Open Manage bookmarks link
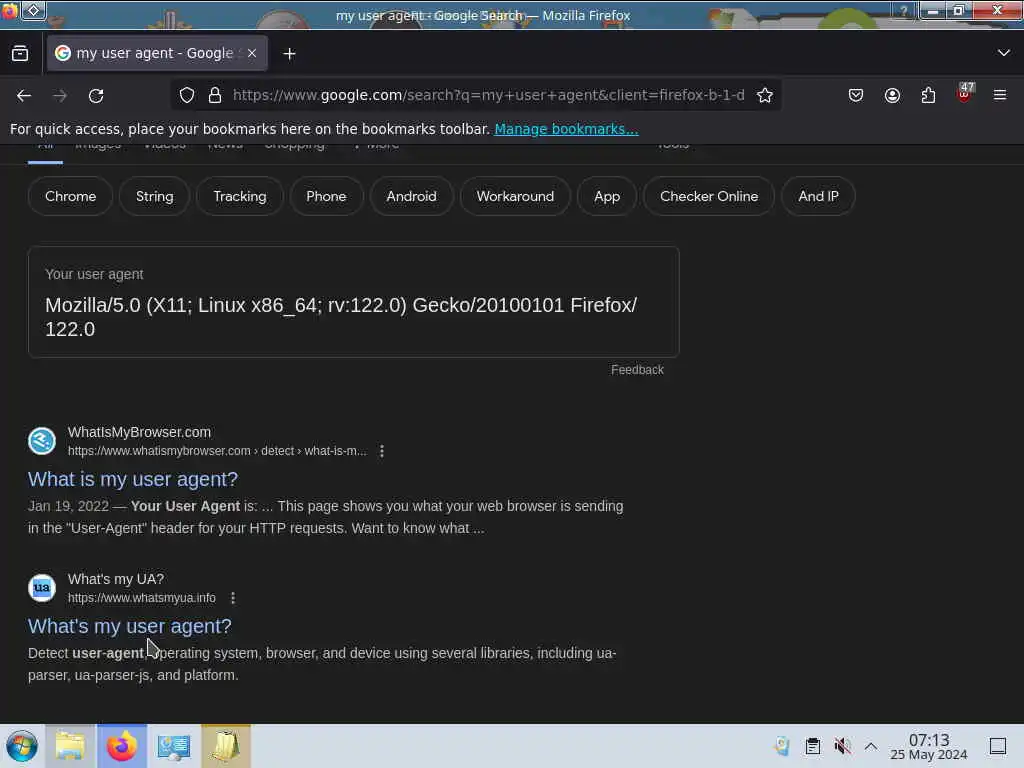The height and width of the screenshot is (768, 1024). pyautogui.click(x=566, y=129)
